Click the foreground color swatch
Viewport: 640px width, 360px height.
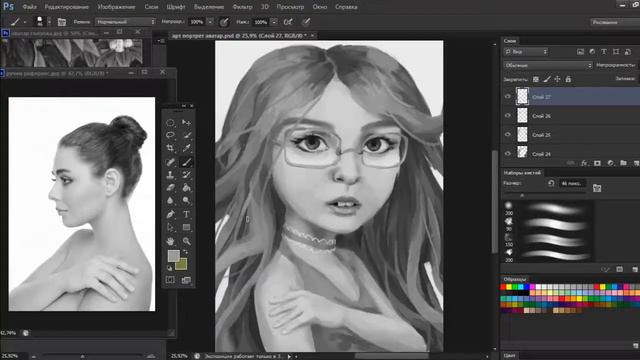173,256
